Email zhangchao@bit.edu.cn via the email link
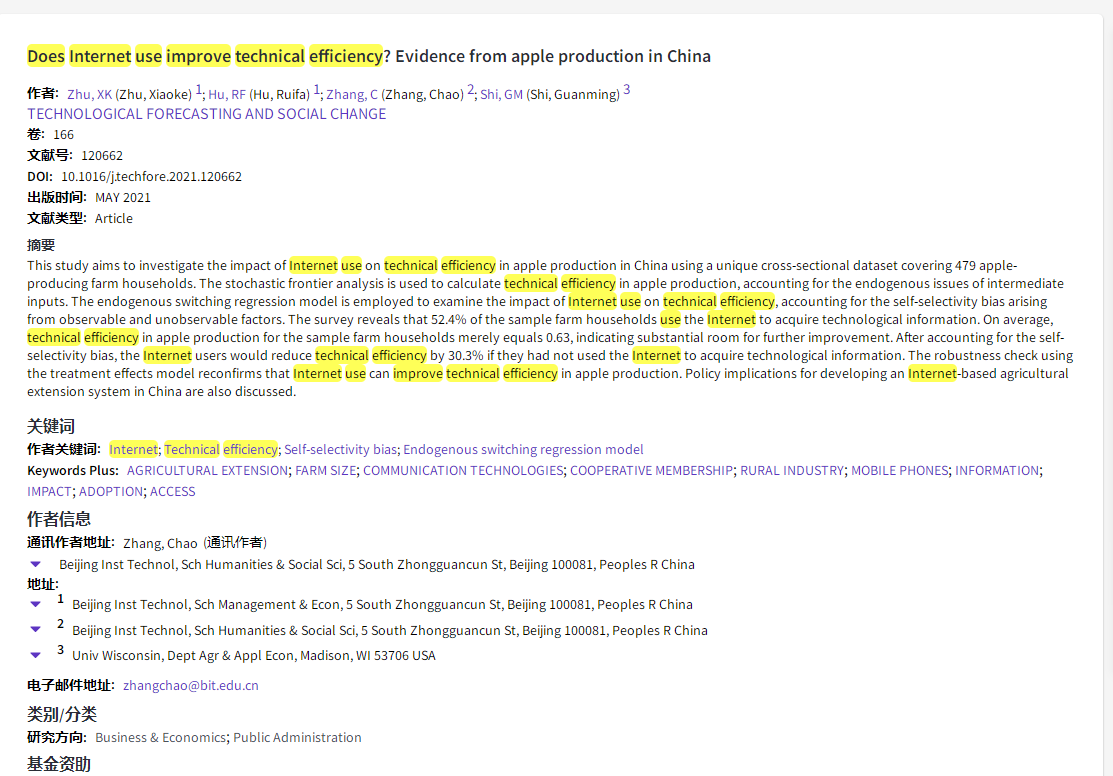The width and height of the screenshot is (1113, 776). tap(190, 686)
